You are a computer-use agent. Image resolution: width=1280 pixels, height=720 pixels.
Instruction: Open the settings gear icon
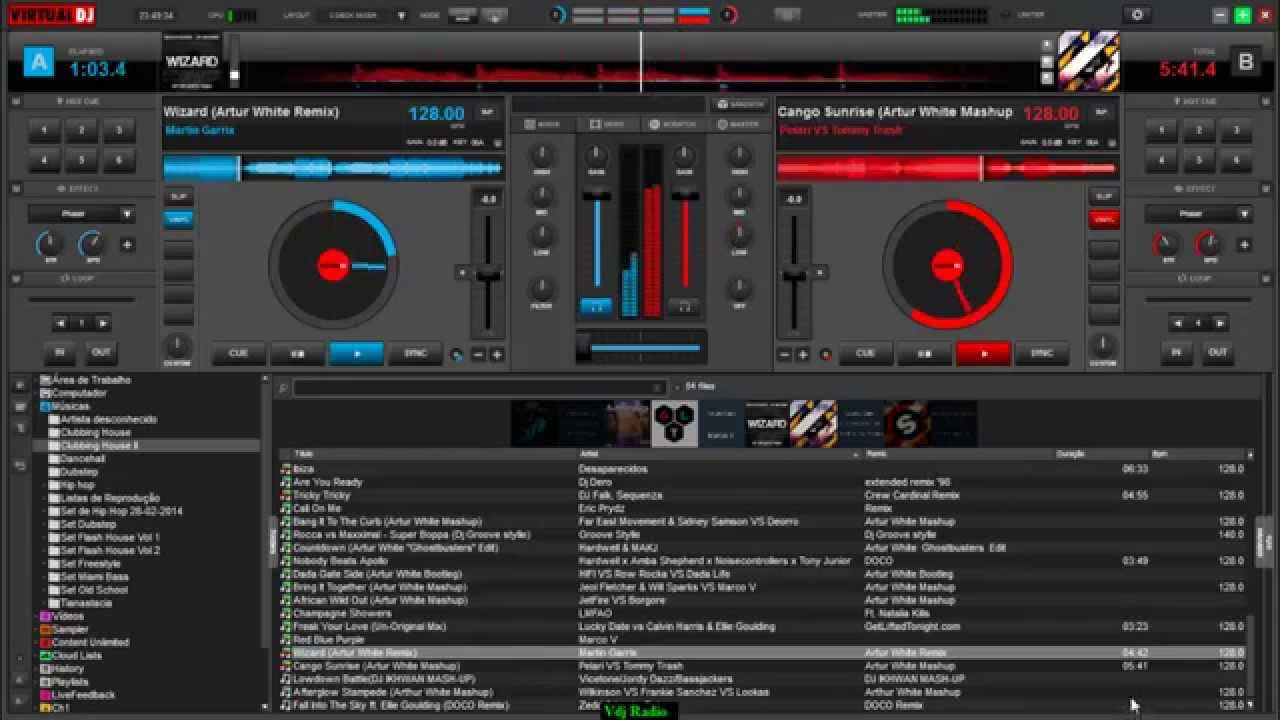coord(1137,15)
